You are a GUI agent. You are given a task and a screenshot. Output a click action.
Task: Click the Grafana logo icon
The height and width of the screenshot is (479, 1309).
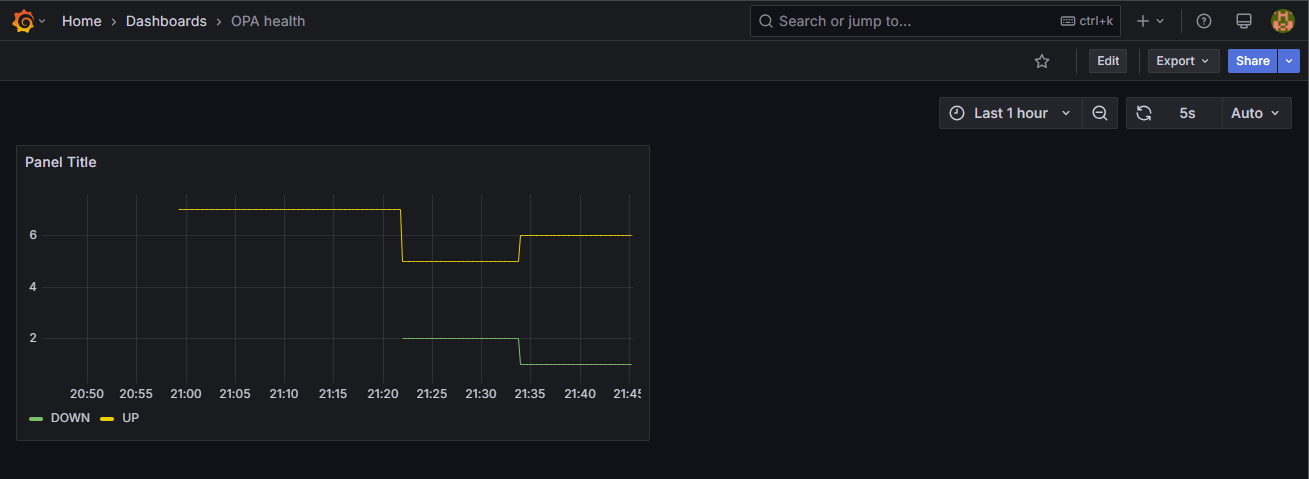coord(23,21)
